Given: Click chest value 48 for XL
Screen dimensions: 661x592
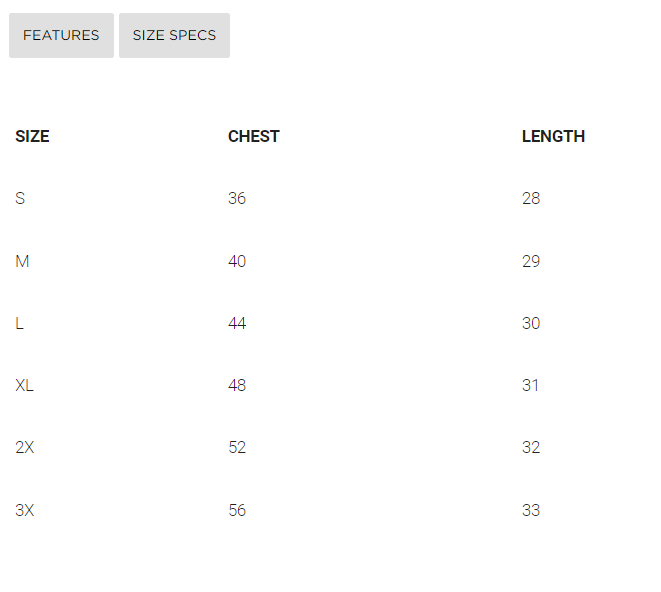Looking at the screenshot, I should click(237, 385).
